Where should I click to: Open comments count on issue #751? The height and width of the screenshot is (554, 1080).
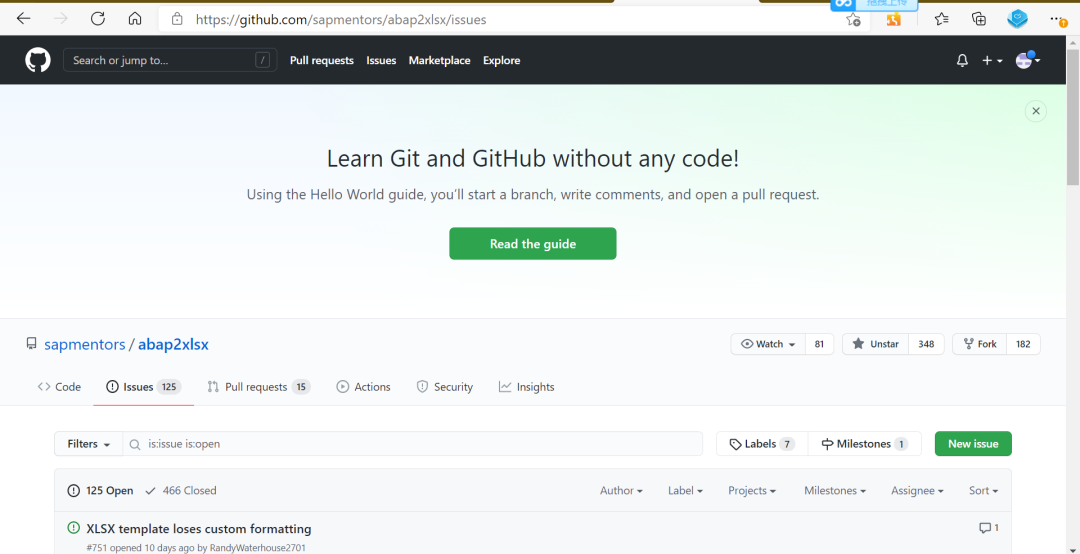coord(988,529)
